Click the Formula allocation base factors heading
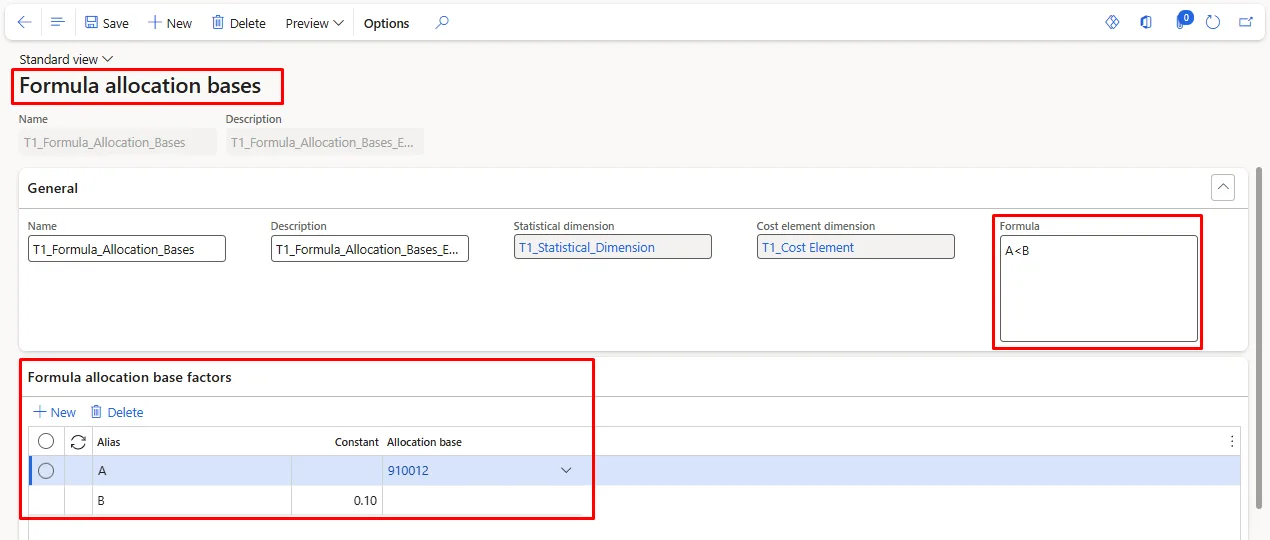Screen dimensions: 1270x540 click(x=130, y=377)
